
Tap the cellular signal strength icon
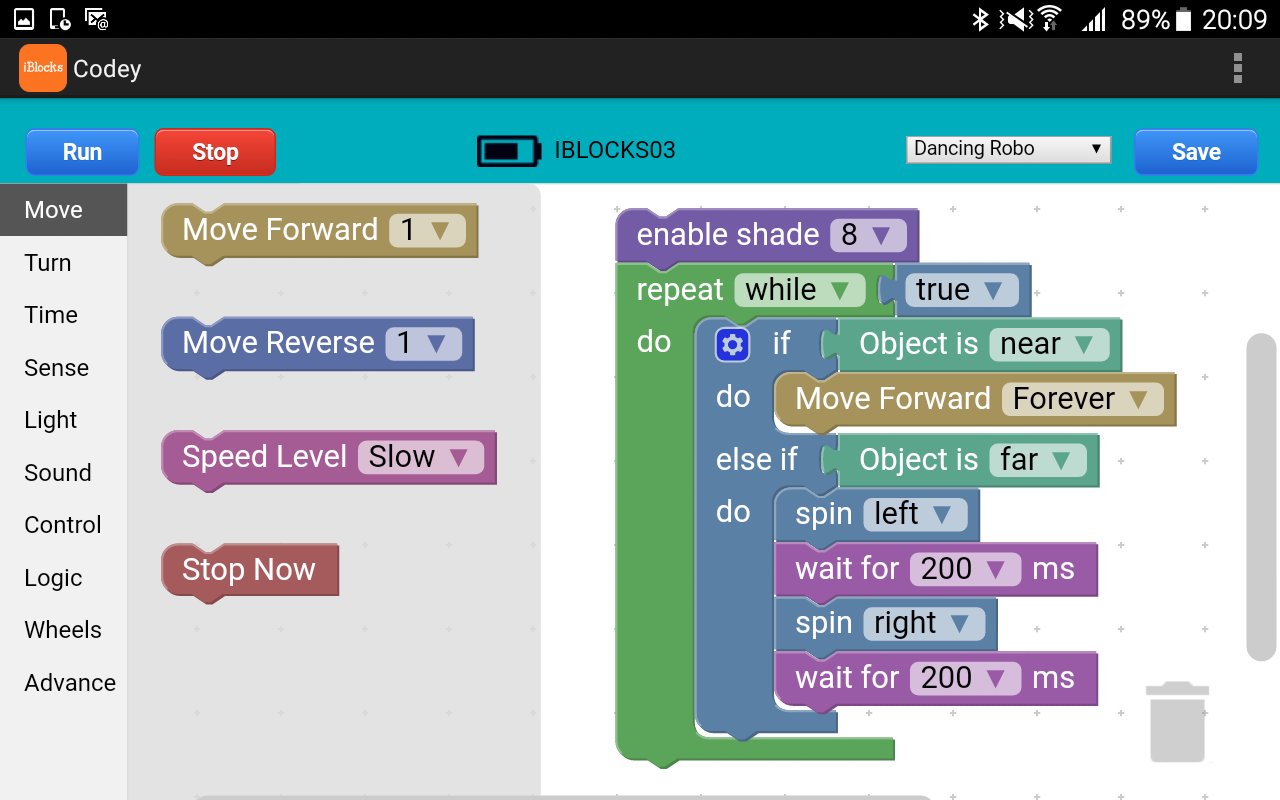click(x=1094, y=18)
